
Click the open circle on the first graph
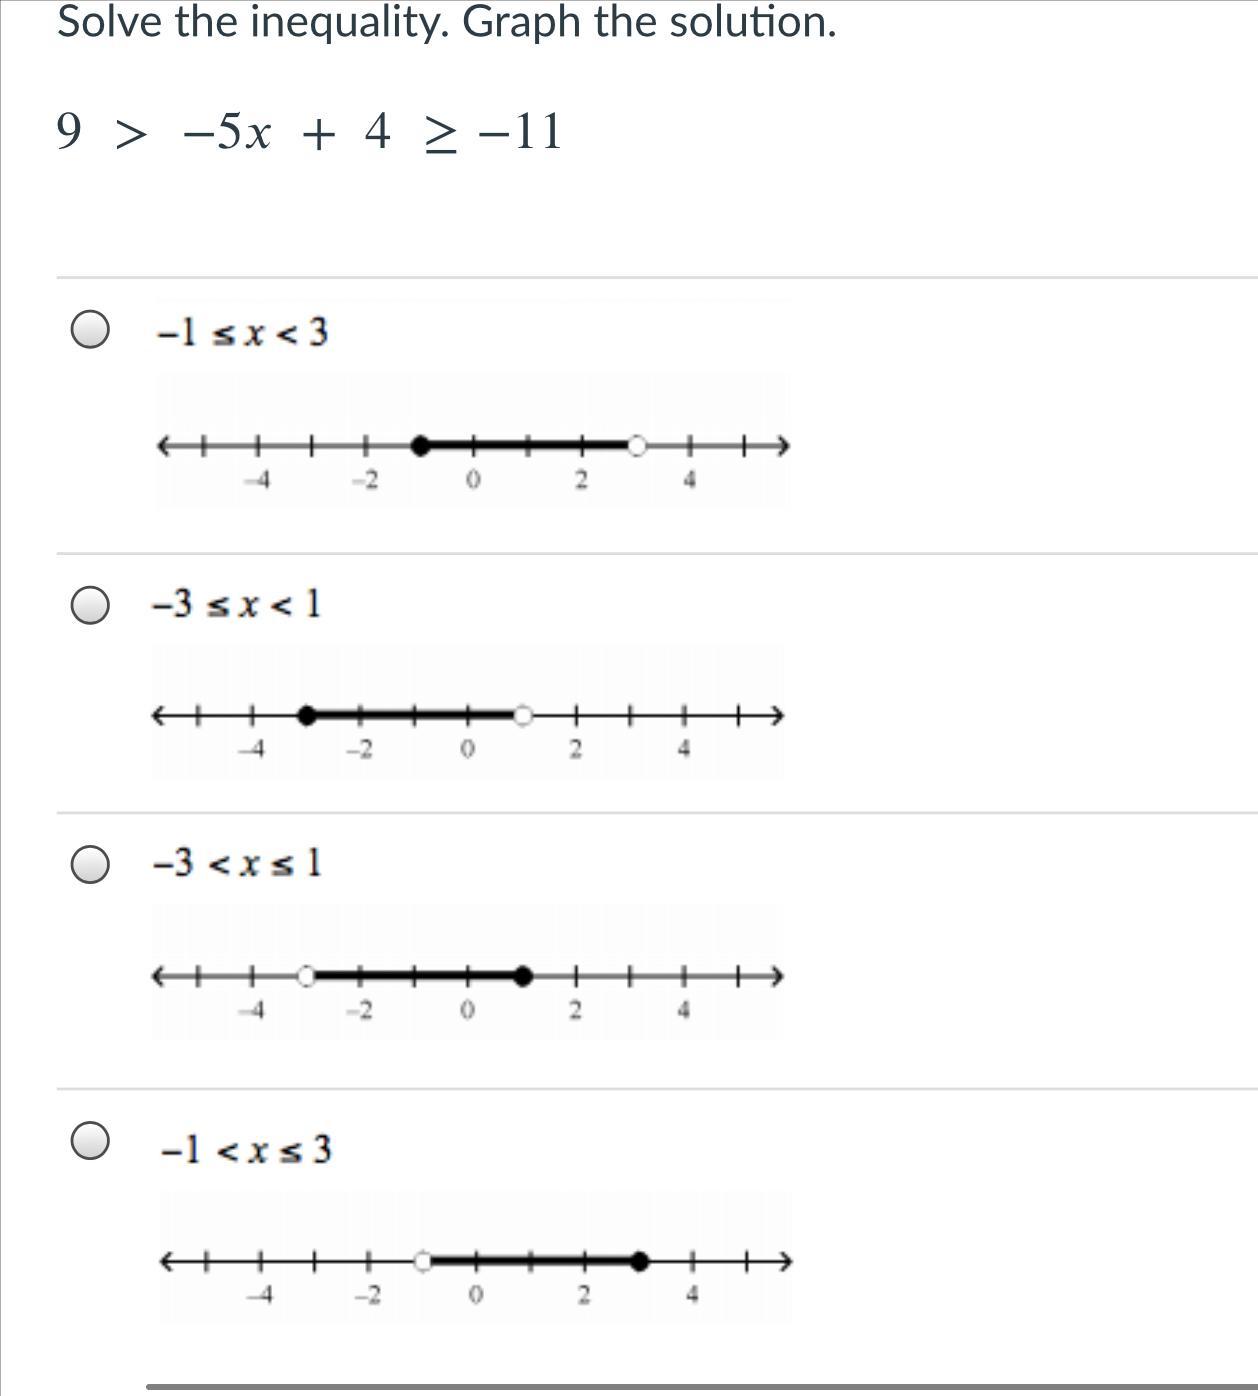(637, 446)
